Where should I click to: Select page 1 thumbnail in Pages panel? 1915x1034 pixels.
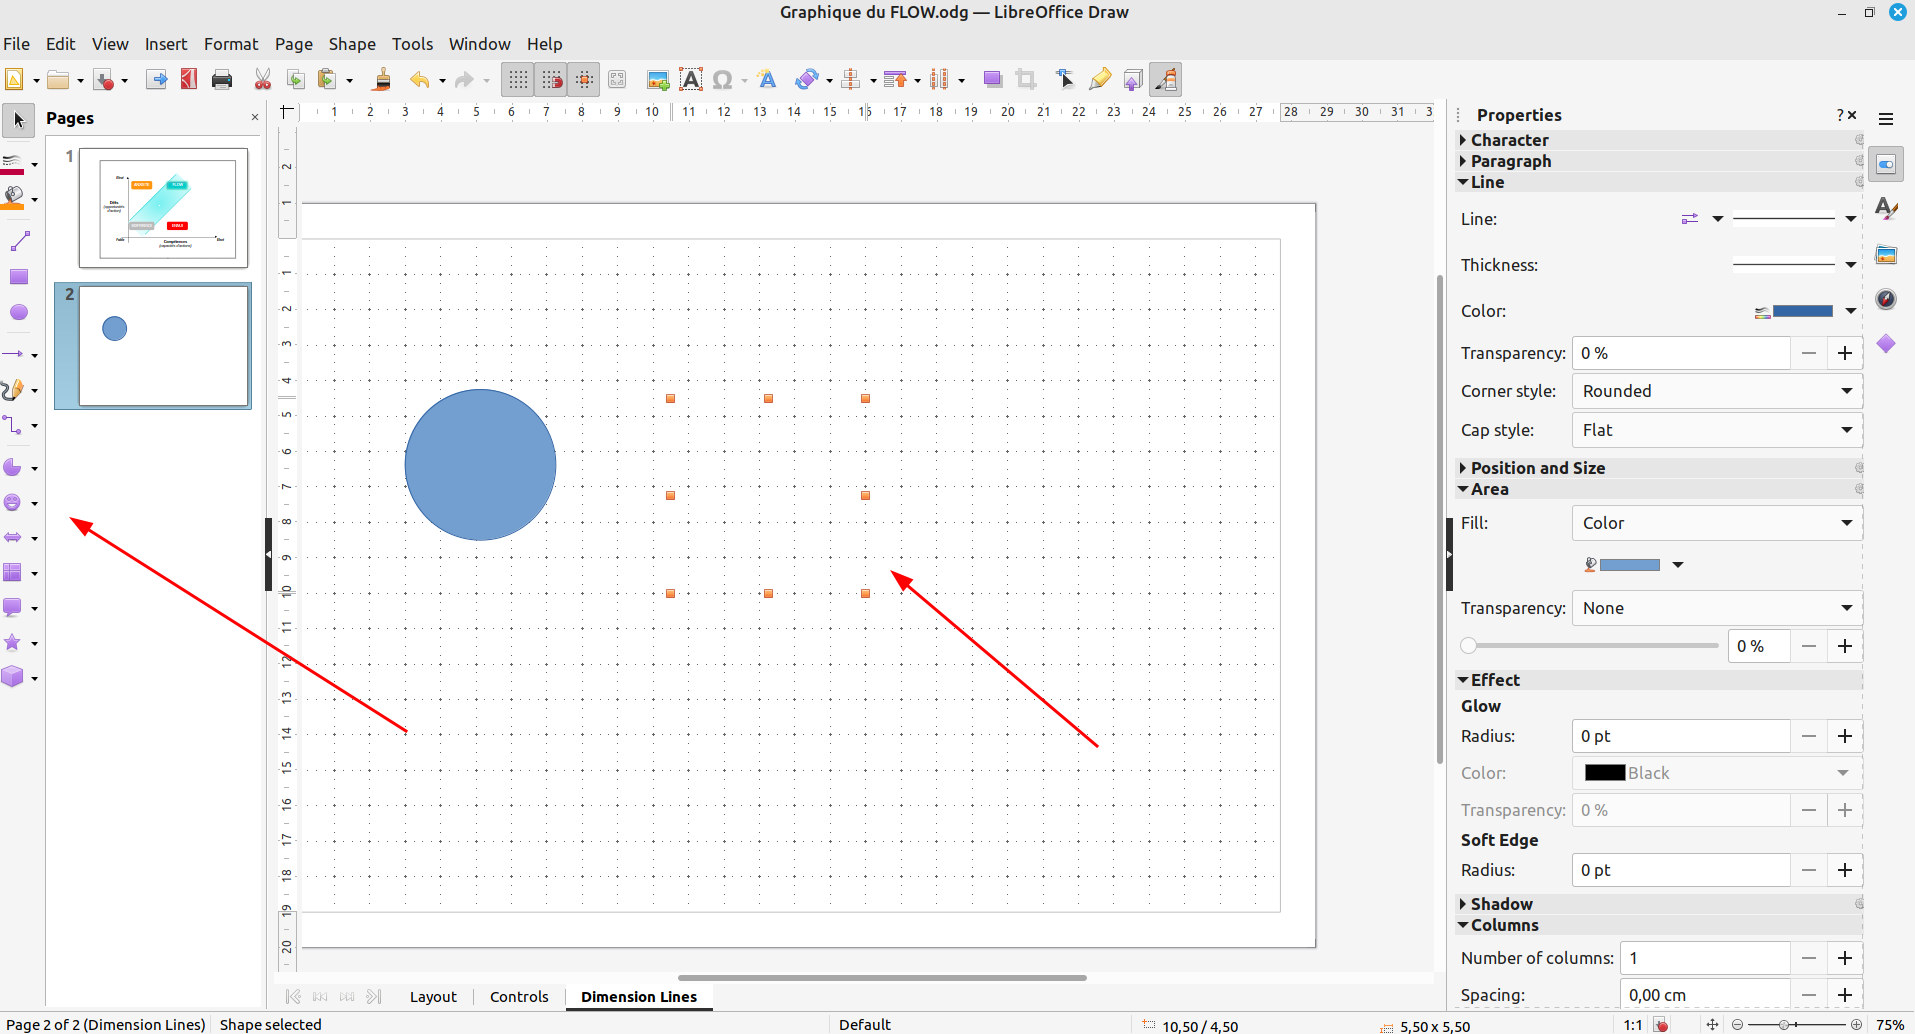pos(164,208)
